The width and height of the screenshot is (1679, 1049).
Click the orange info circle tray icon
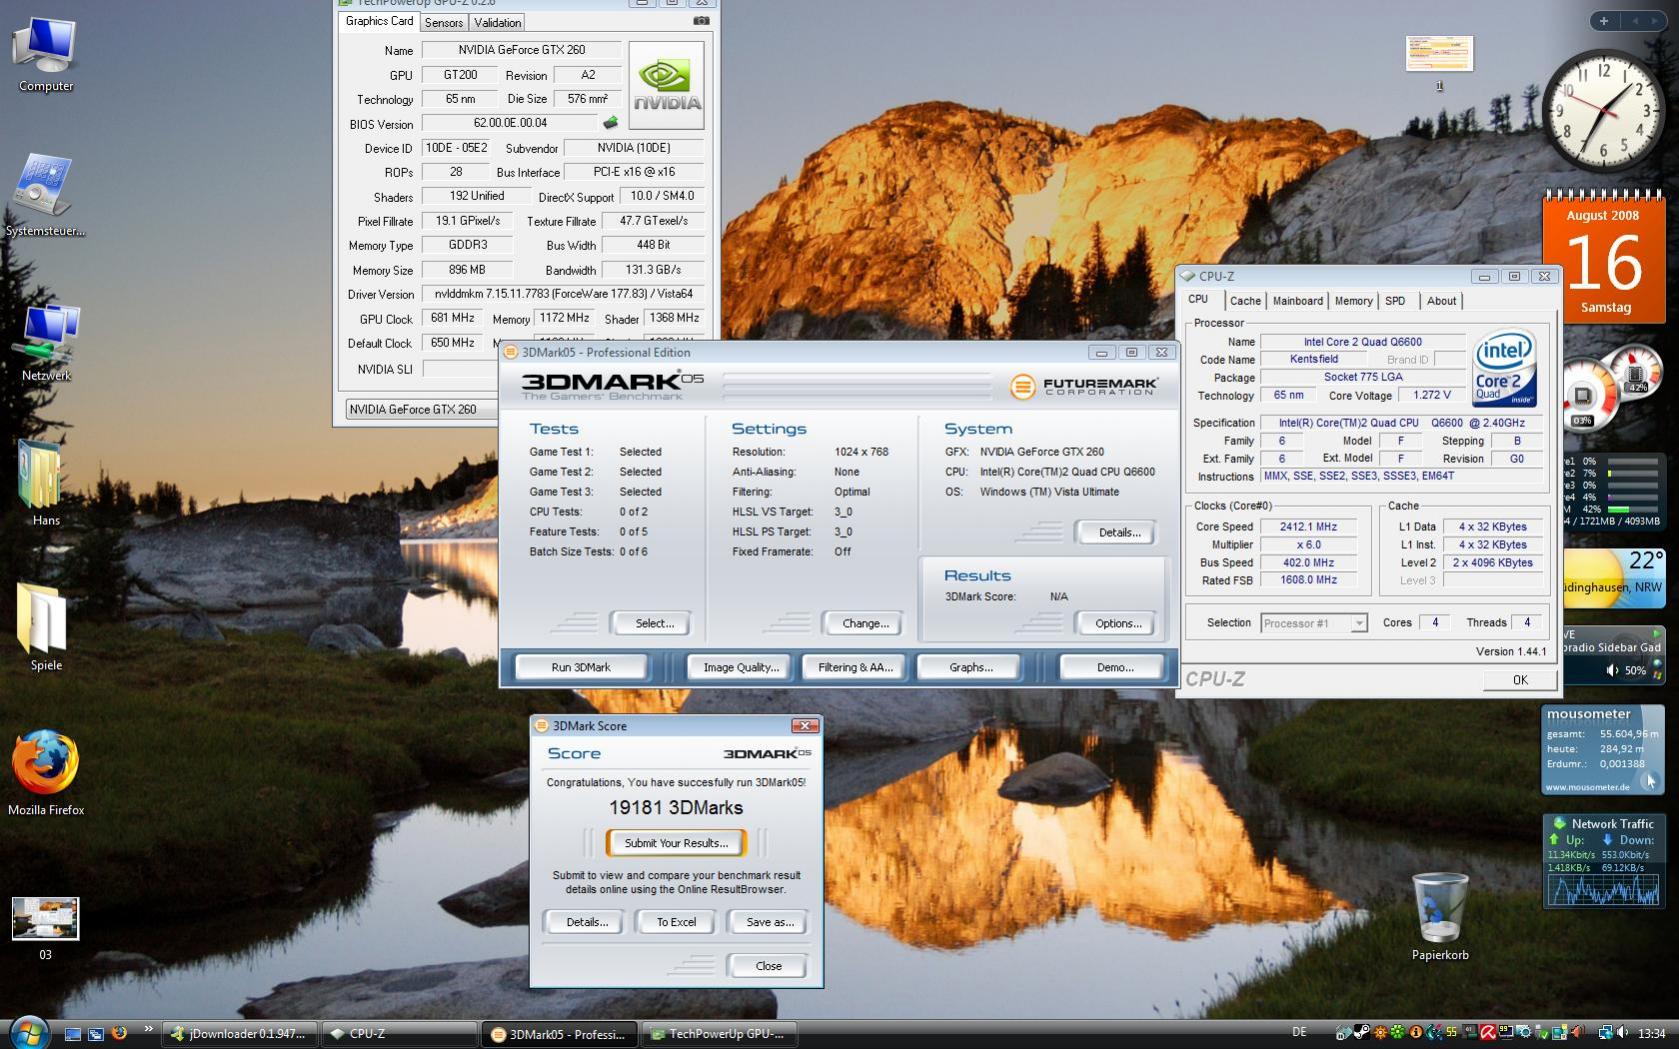1415,1033
